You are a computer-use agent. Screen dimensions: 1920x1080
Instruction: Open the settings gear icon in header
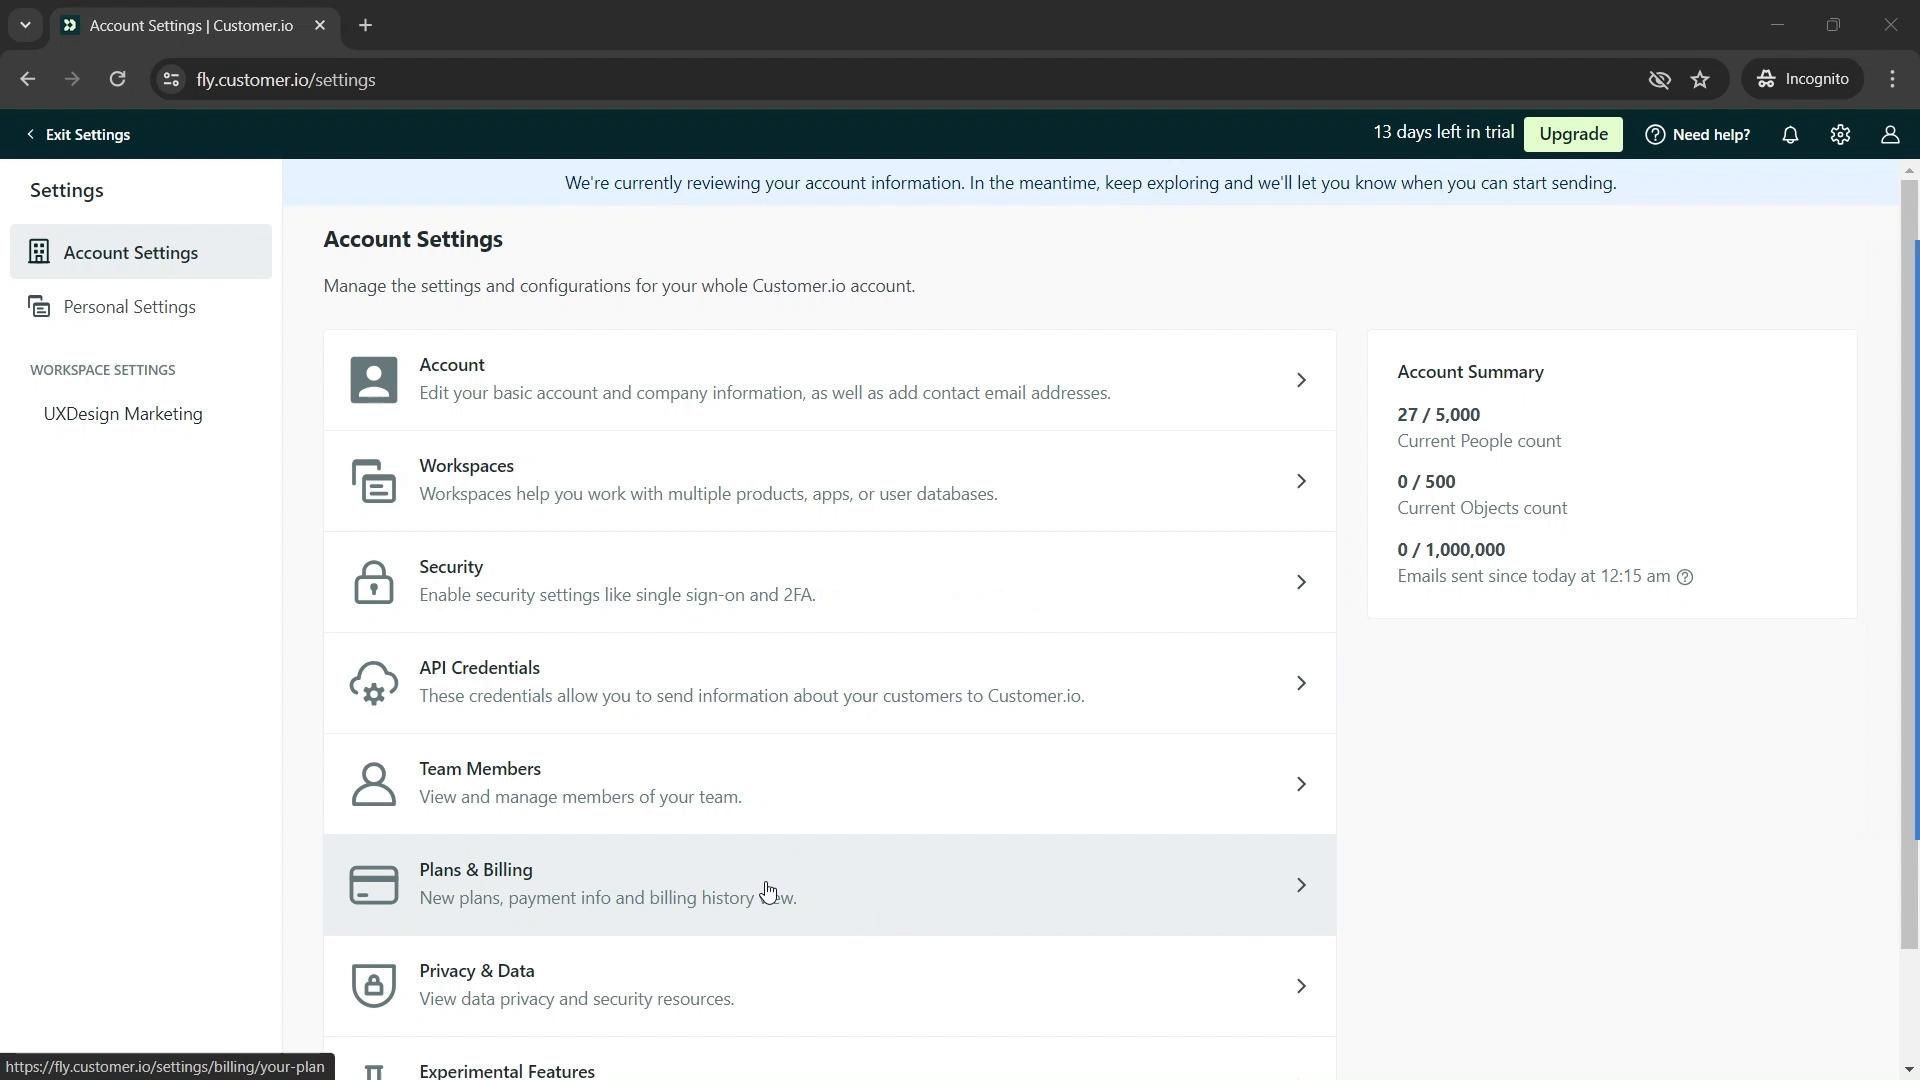click(x=1840, y=135)
